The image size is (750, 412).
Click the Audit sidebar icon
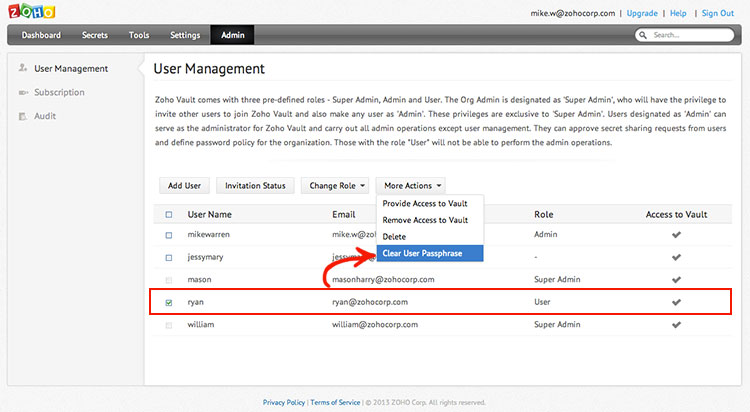[22, 116]
